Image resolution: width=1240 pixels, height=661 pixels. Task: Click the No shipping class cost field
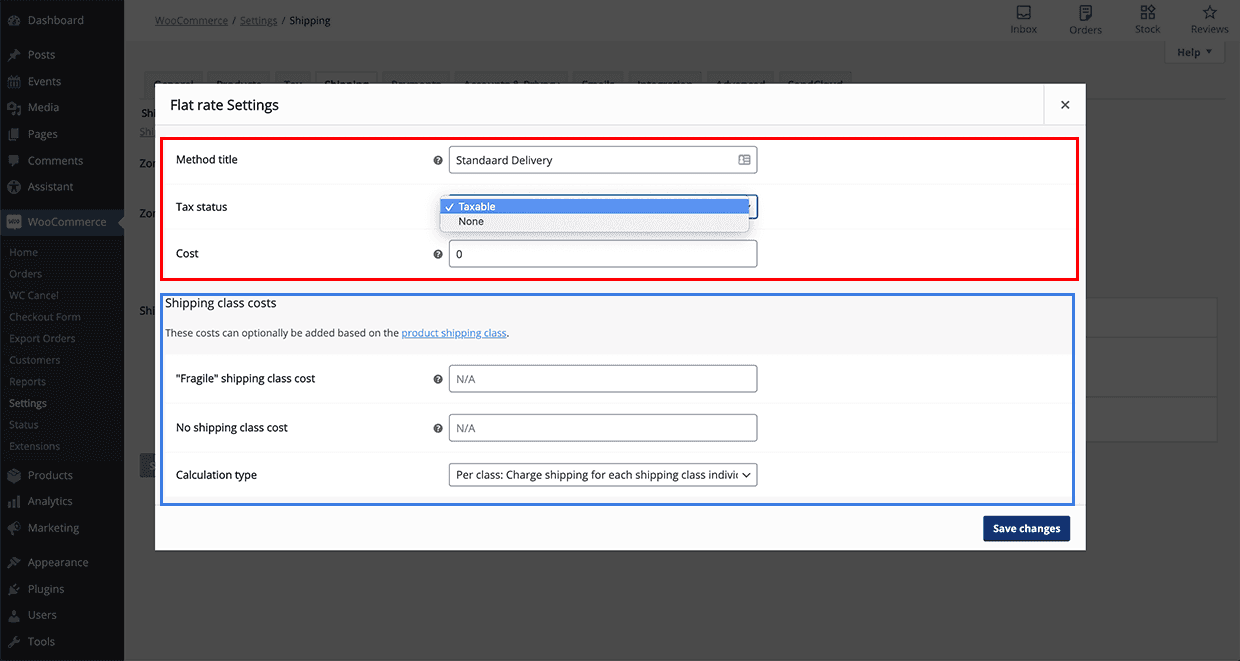coord(603,428)
